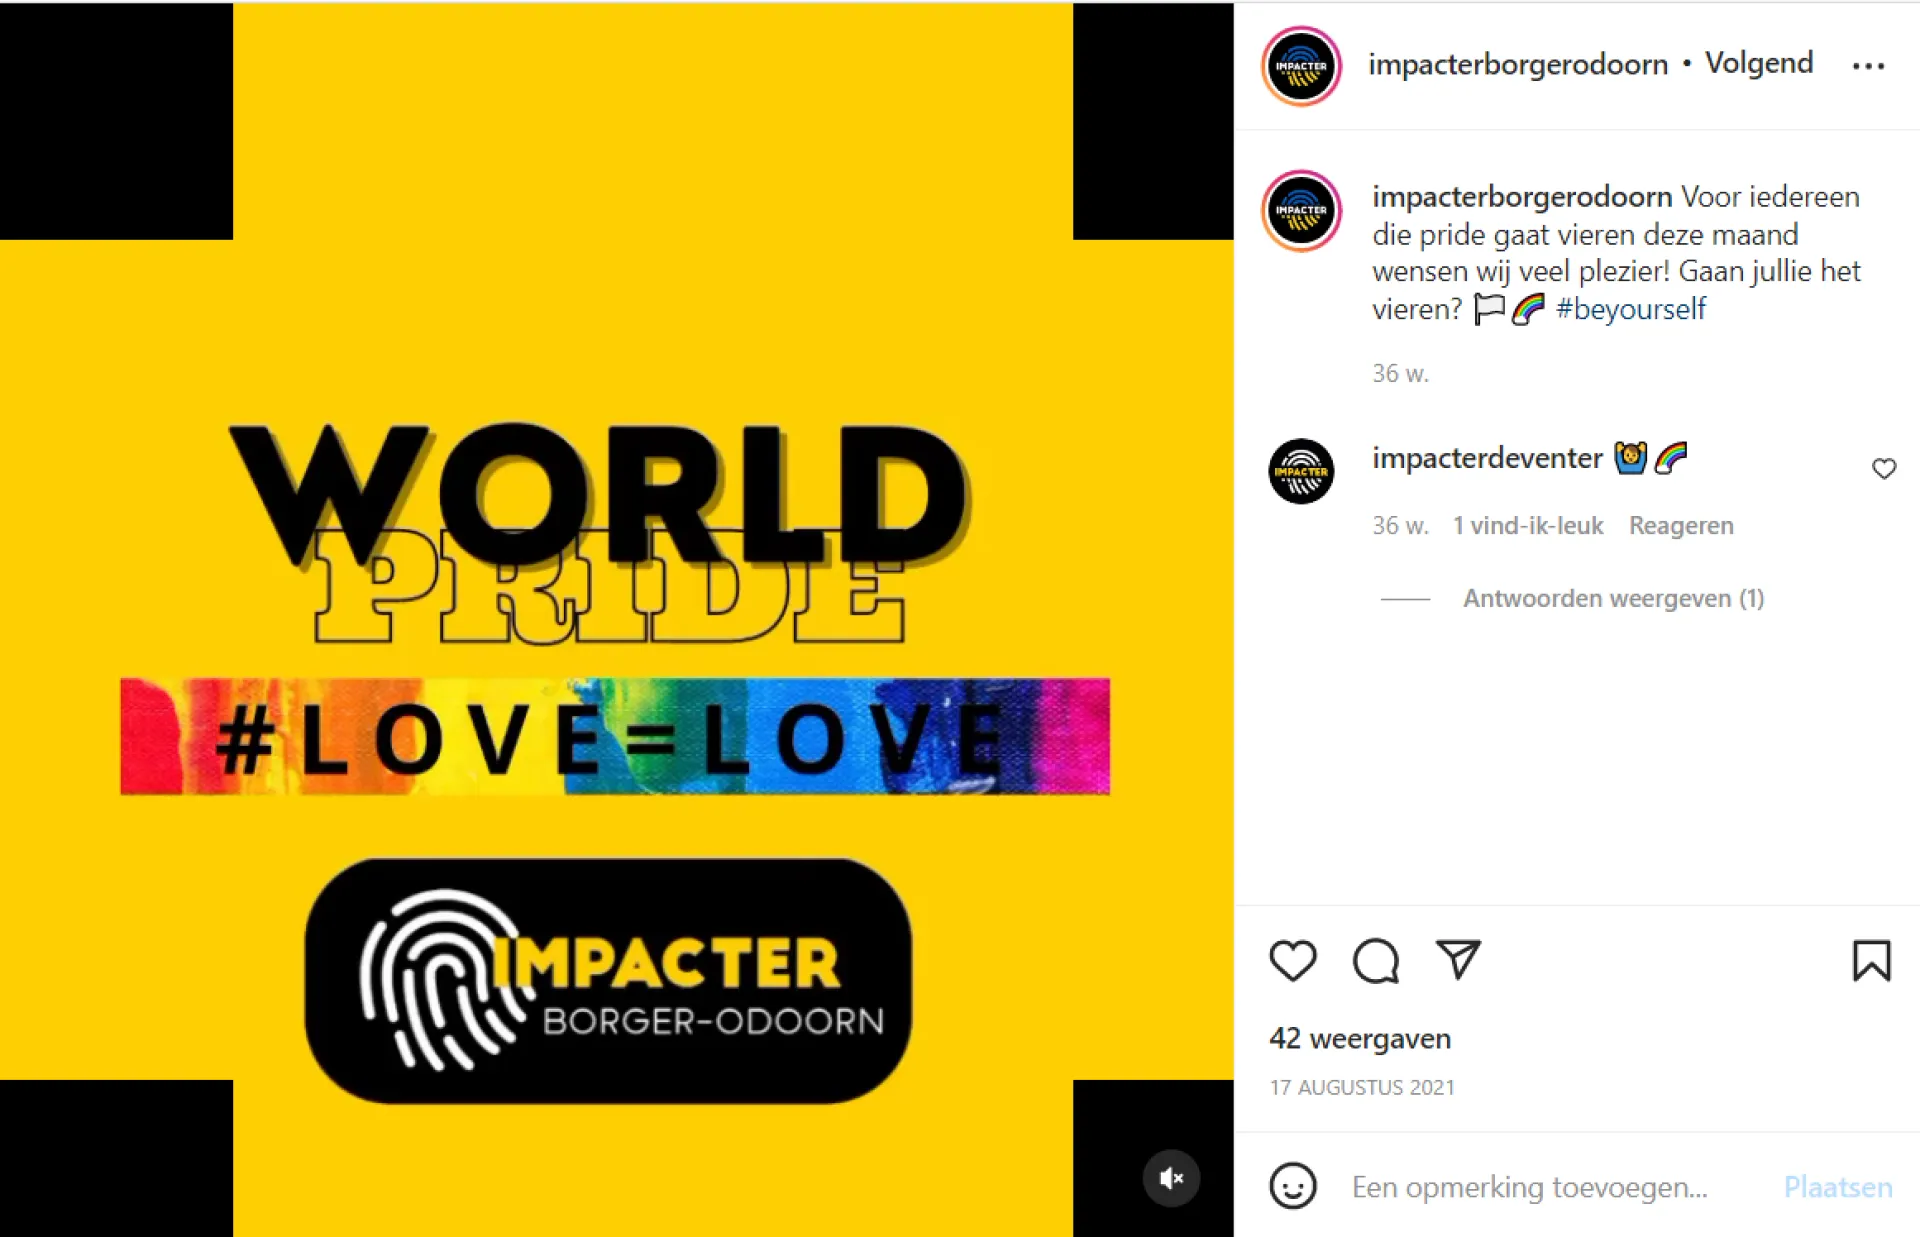
Task: Click Reageren under impacterdeventer's comment
Action: point(1681,525)
